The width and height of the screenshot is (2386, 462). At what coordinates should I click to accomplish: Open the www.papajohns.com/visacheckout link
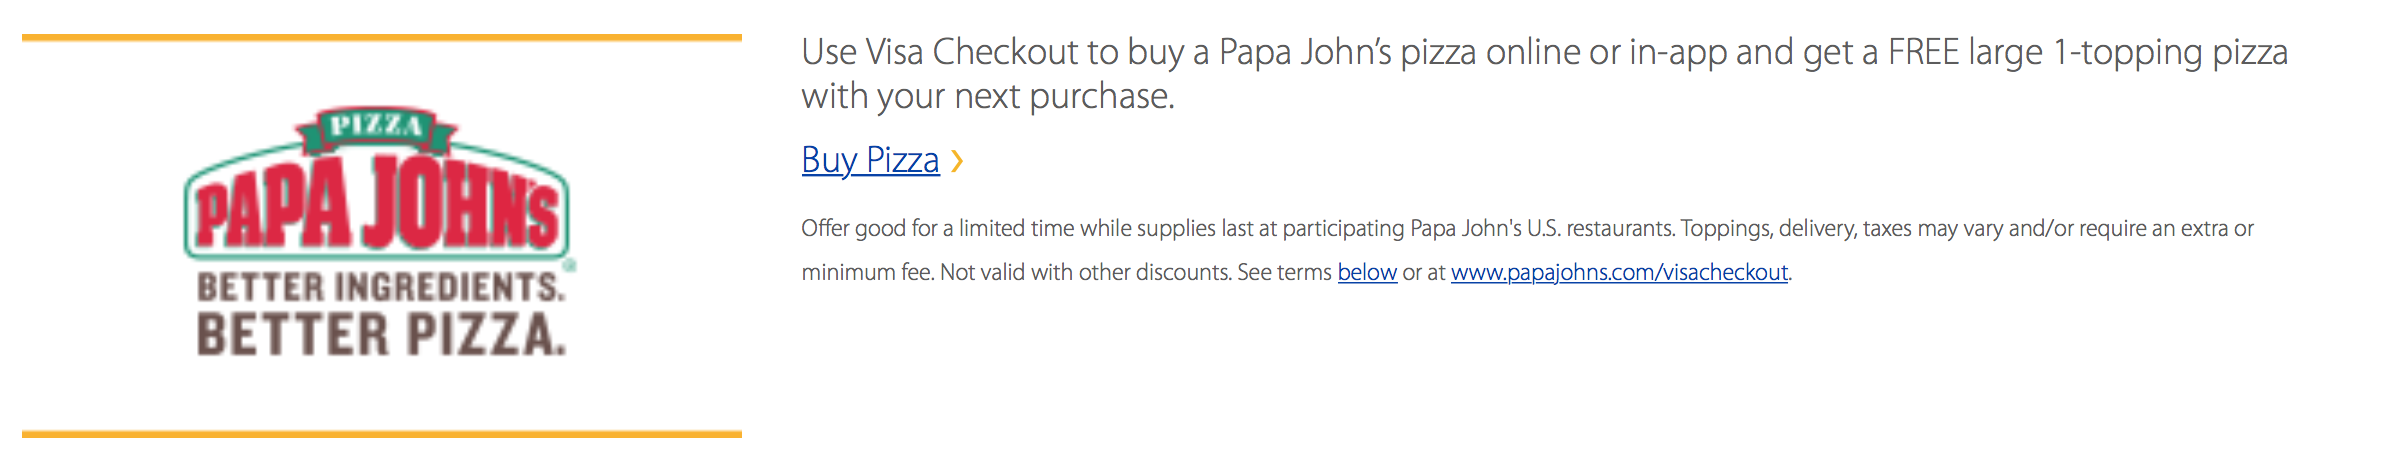click(1619, 272)
